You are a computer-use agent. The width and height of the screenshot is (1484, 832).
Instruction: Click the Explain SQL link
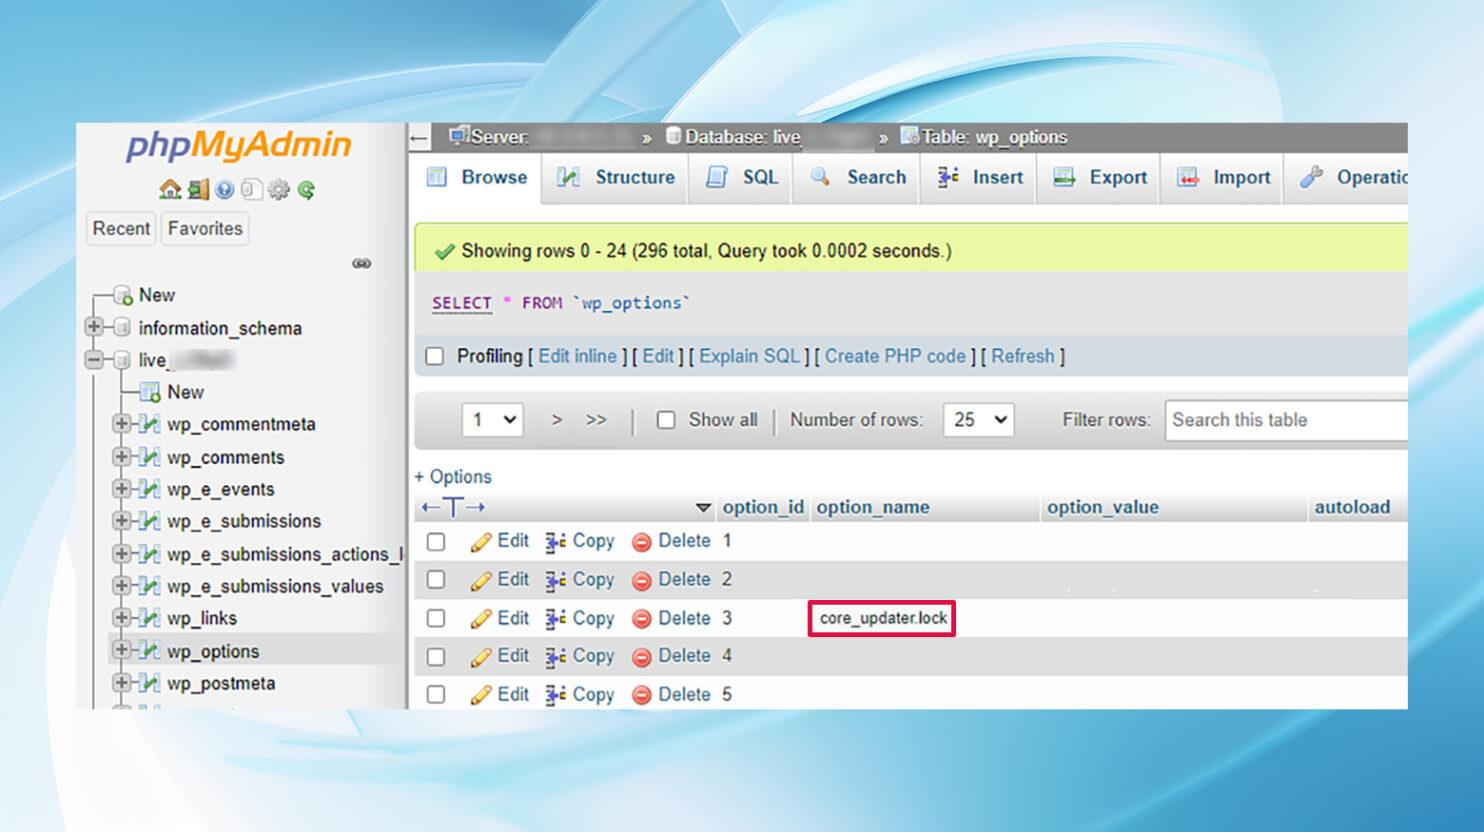click(749, 357)
